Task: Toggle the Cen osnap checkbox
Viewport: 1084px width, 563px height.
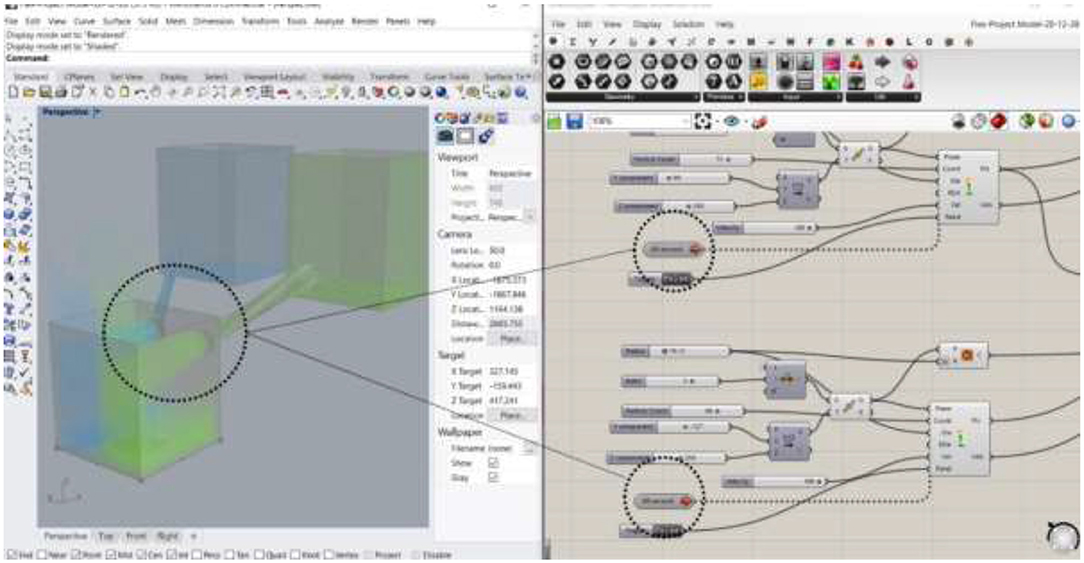Action: point(141,555)
